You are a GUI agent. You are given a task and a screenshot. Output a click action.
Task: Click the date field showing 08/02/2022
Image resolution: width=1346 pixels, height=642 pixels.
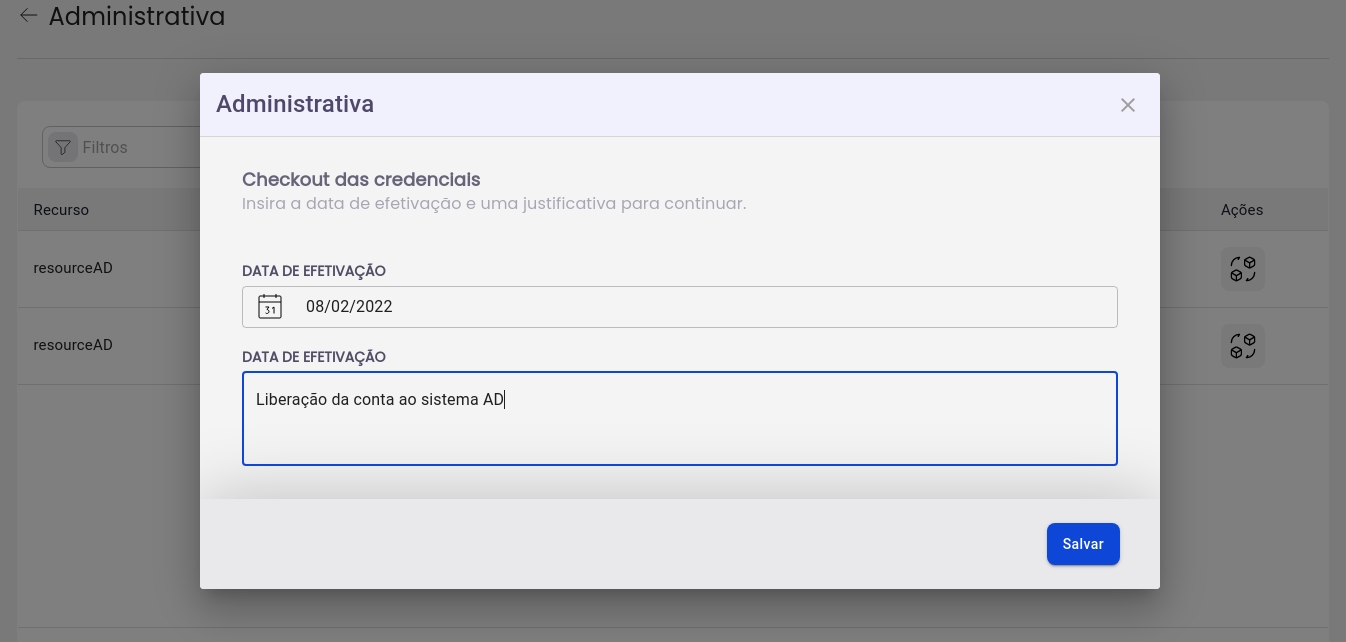point(700,307)
